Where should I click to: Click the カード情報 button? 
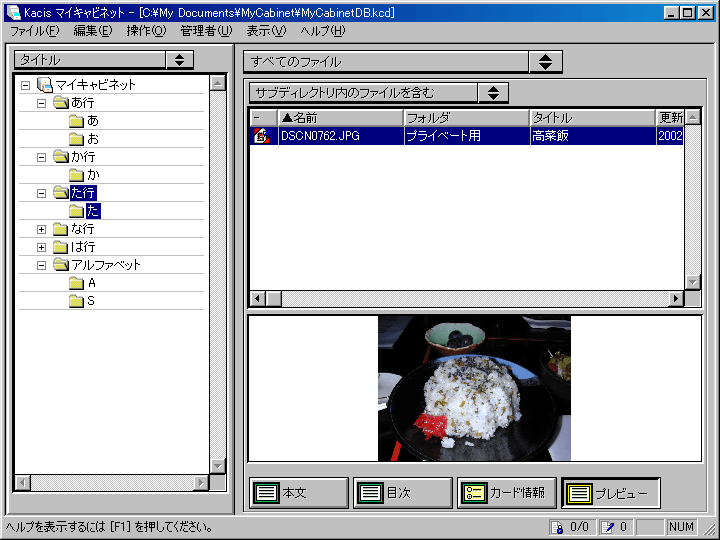click(506, 493)
